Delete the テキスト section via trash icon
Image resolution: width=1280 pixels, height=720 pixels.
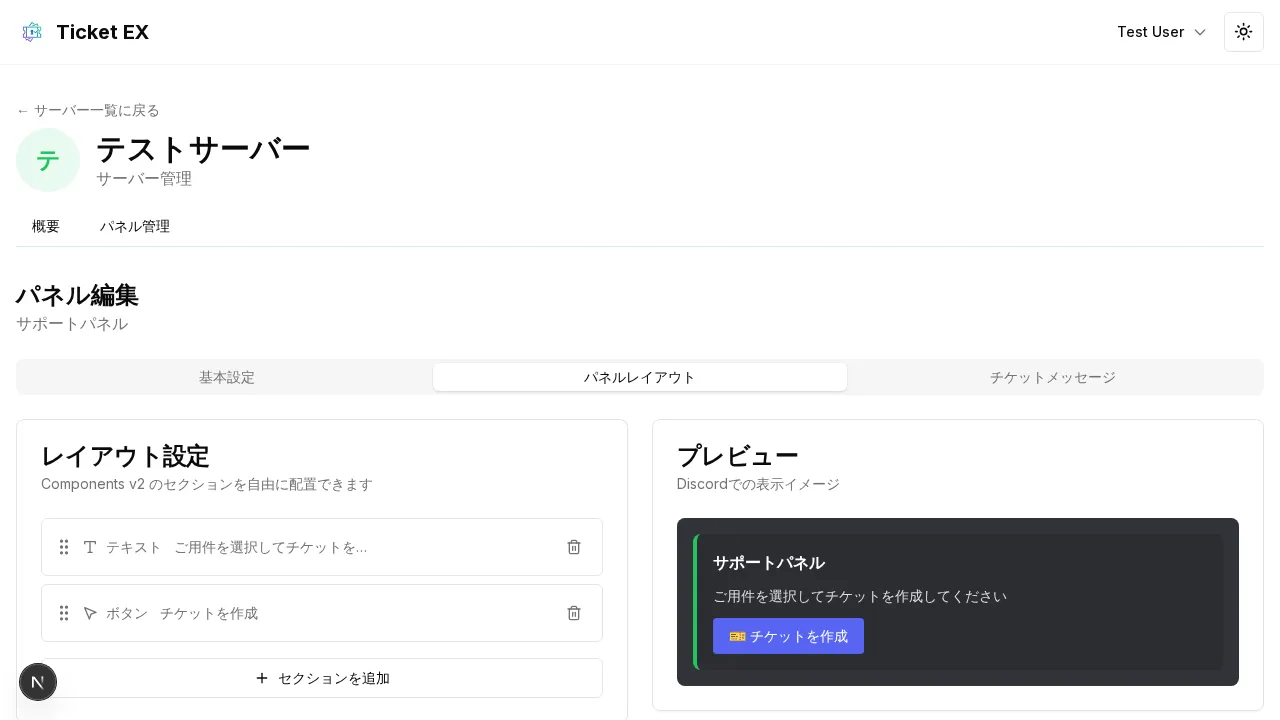pyautogui.click(x=574, y=547)
